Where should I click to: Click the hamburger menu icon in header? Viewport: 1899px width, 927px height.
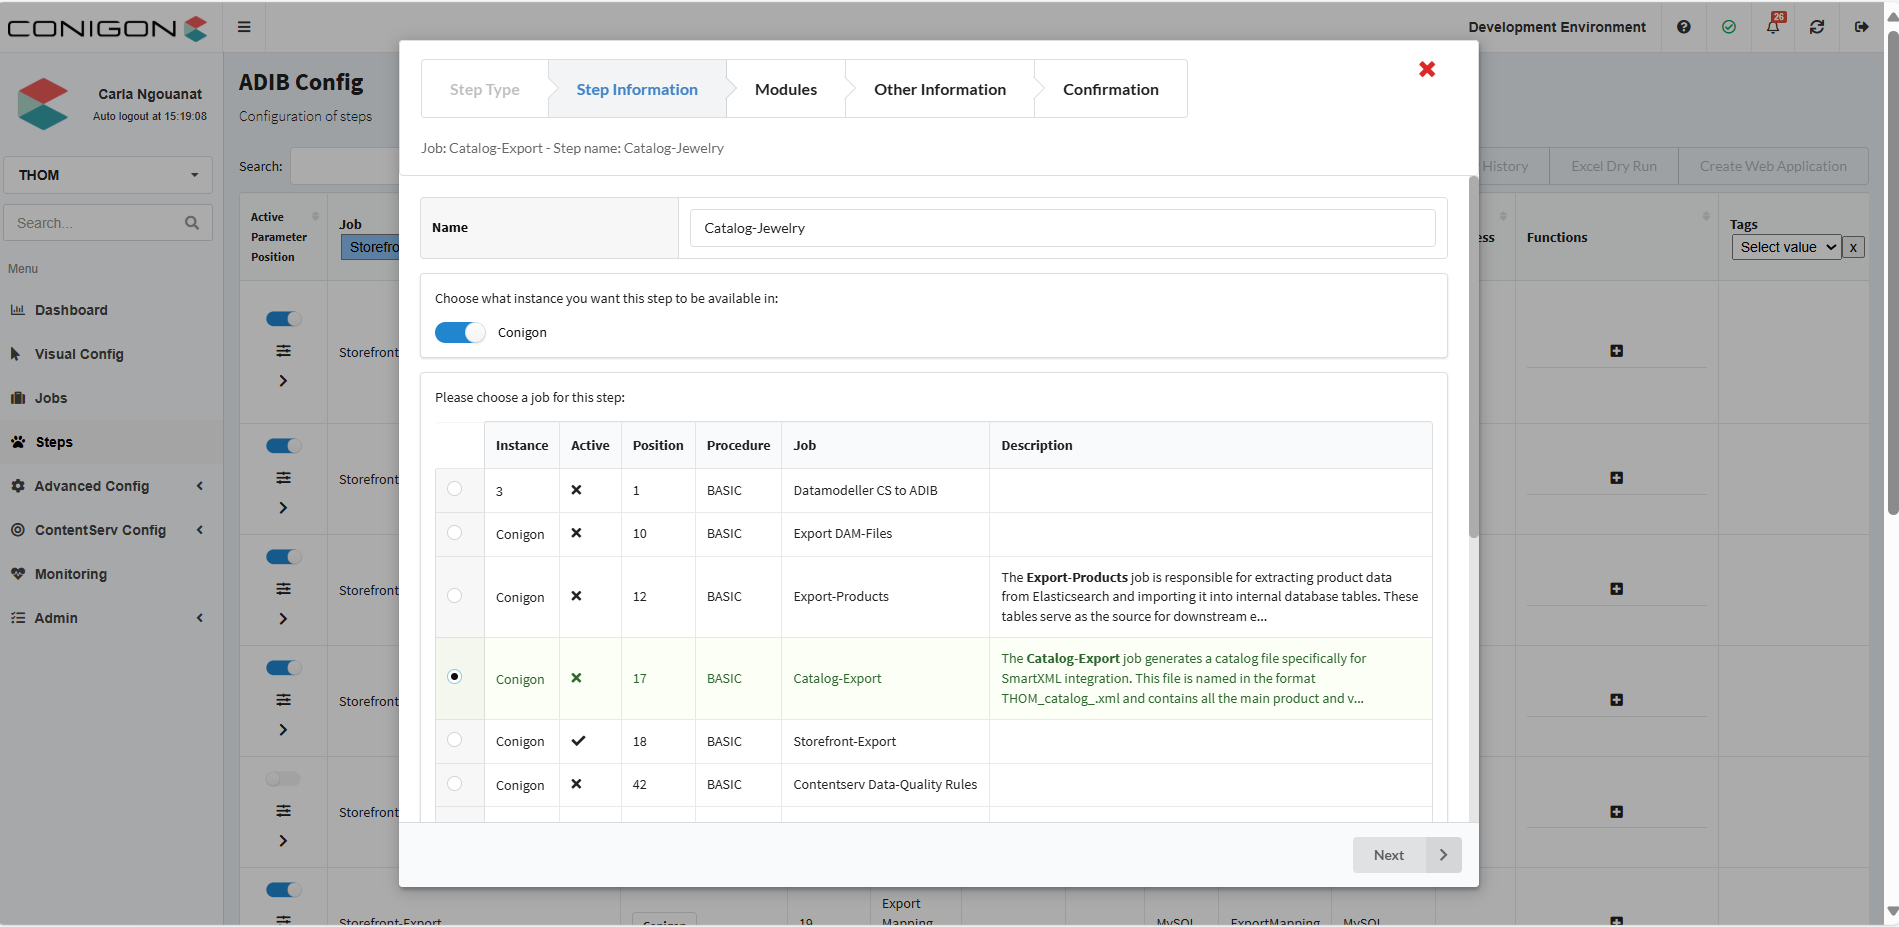[244, 27]
